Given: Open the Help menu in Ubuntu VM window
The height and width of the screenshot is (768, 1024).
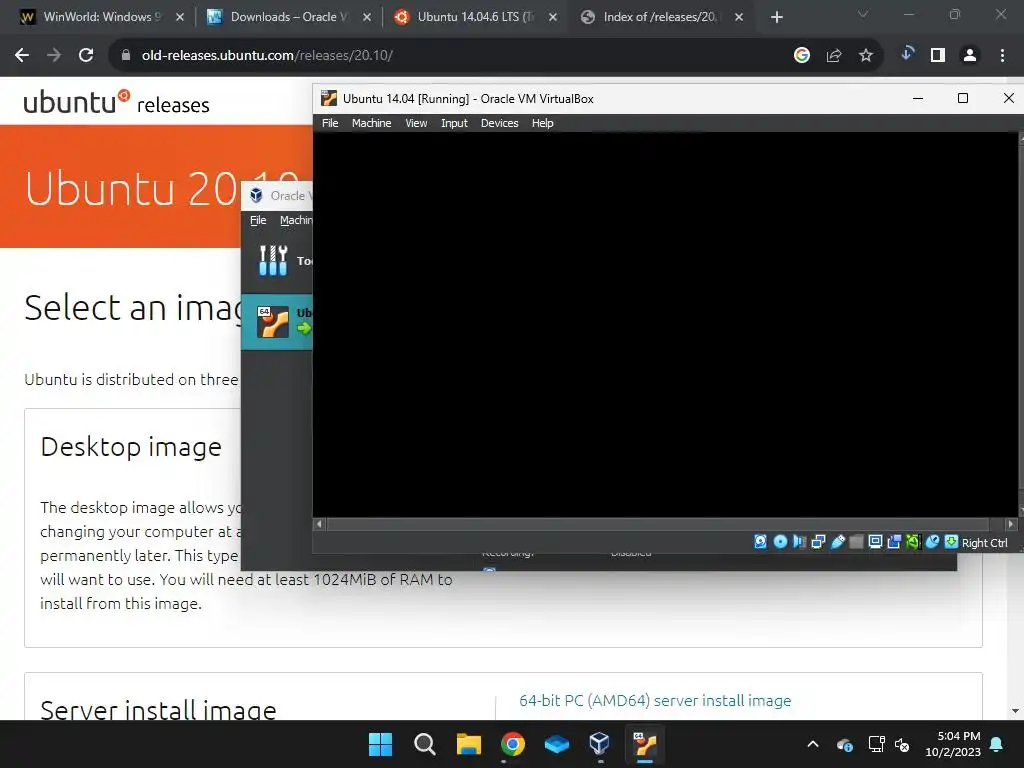Looking at the screenshot, I should pyautogui.click(x=542, y=123).
